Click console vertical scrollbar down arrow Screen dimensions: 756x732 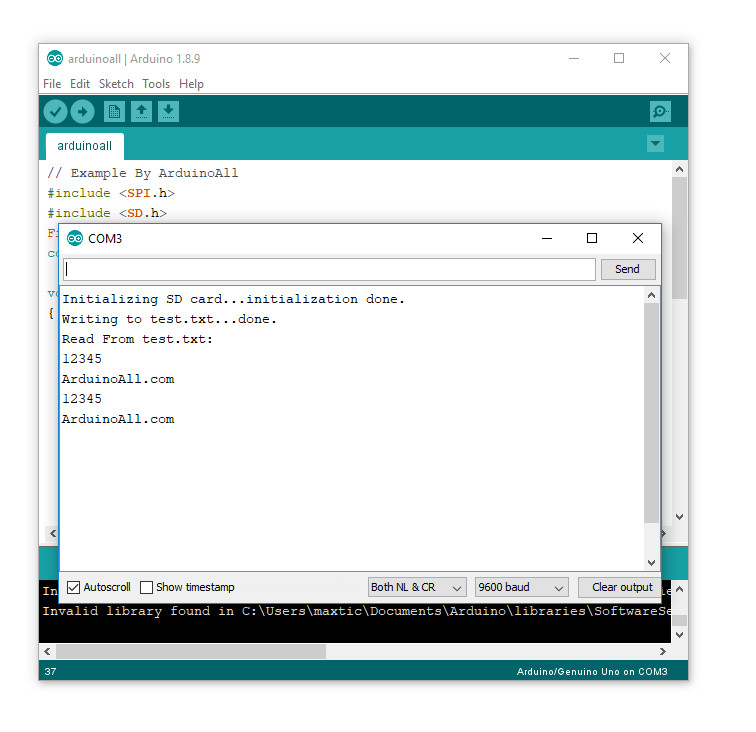[x=679, y=635]
